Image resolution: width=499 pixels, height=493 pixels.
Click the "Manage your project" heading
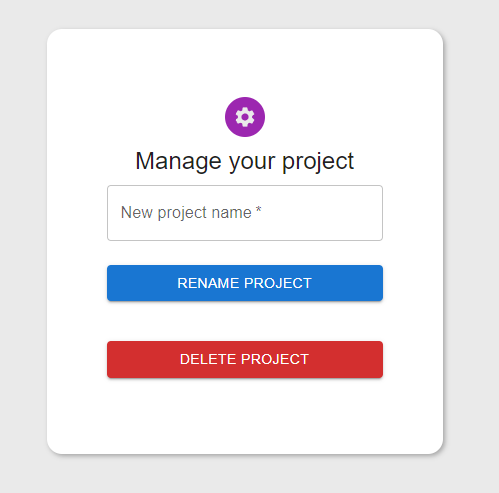click(x=245, y=162)
